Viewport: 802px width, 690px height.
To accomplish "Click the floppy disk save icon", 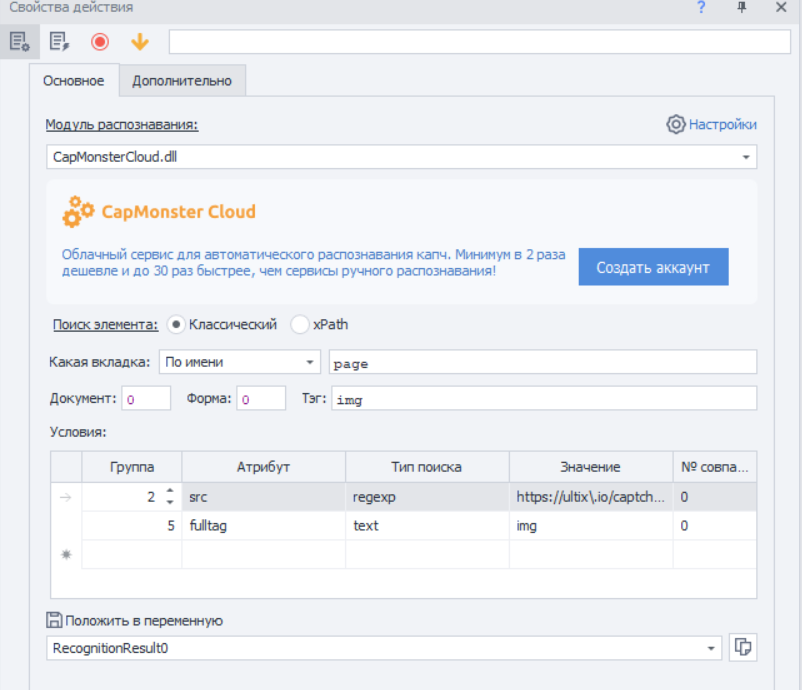I will point(54,620).
